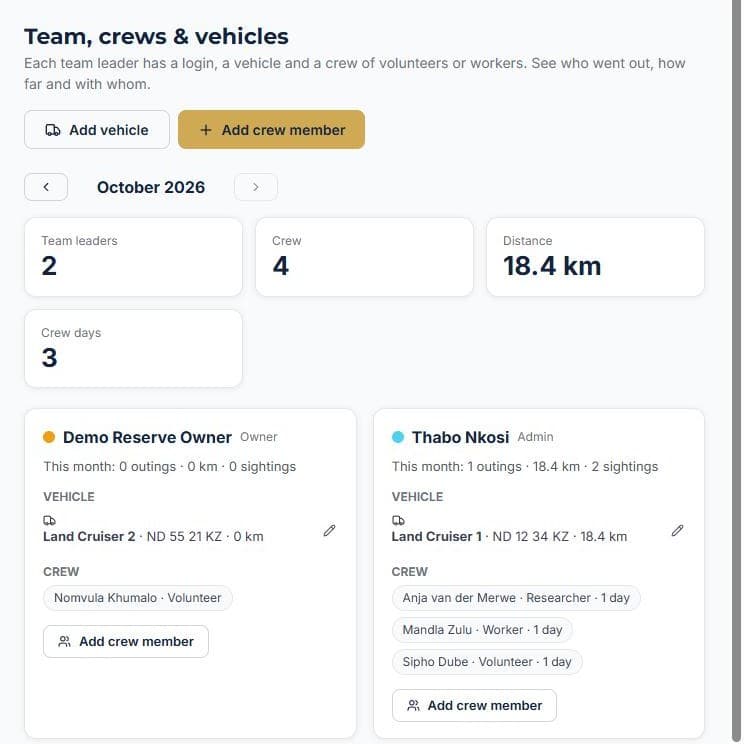Add crew member to Thabo Nkosi

(x=474, y=706)
